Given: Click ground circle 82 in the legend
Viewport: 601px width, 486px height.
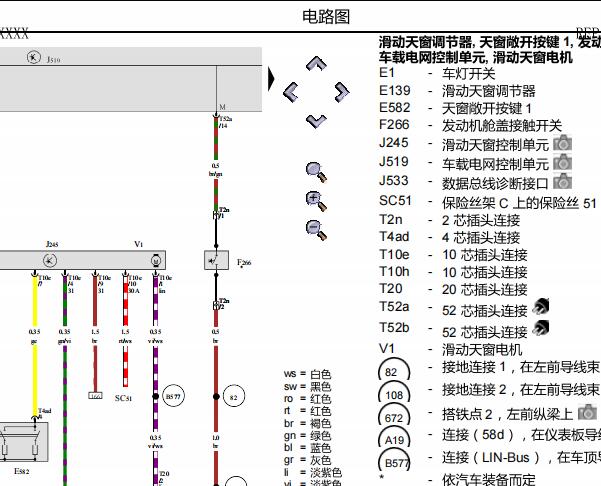Looking at the screenshot, I should (x=394, y=371).
